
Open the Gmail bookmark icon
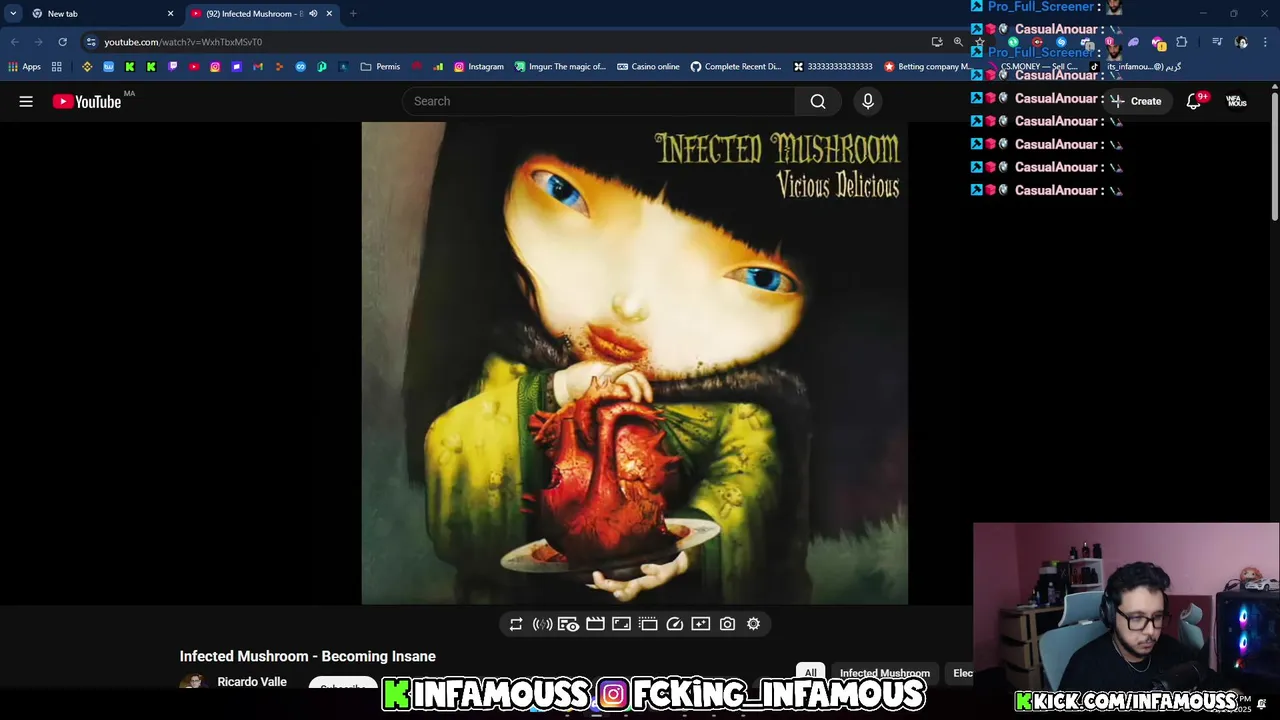pyautogui.click(x=258, y=67)
